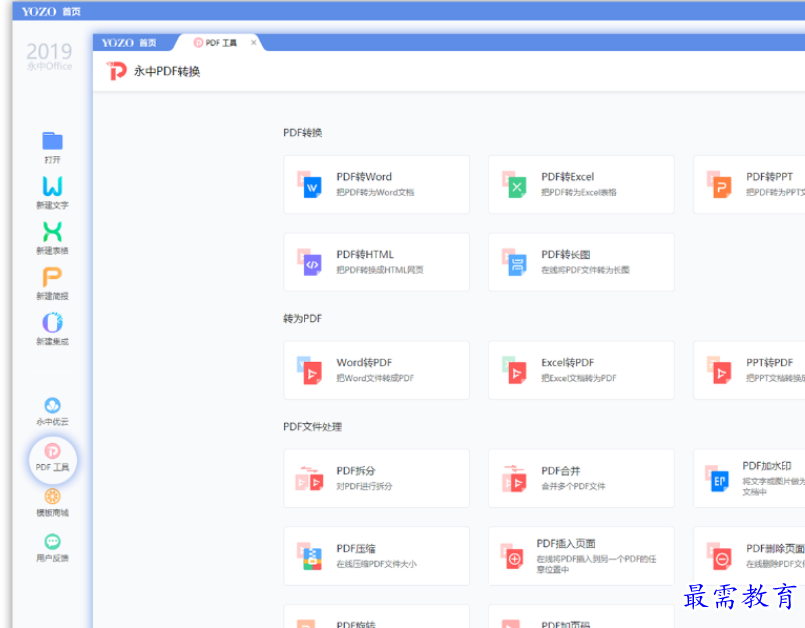Viewport: 805px width, 628px height.
Task: Select PDF 工具 in the sidebar
Action: click(x=52, y=459)
